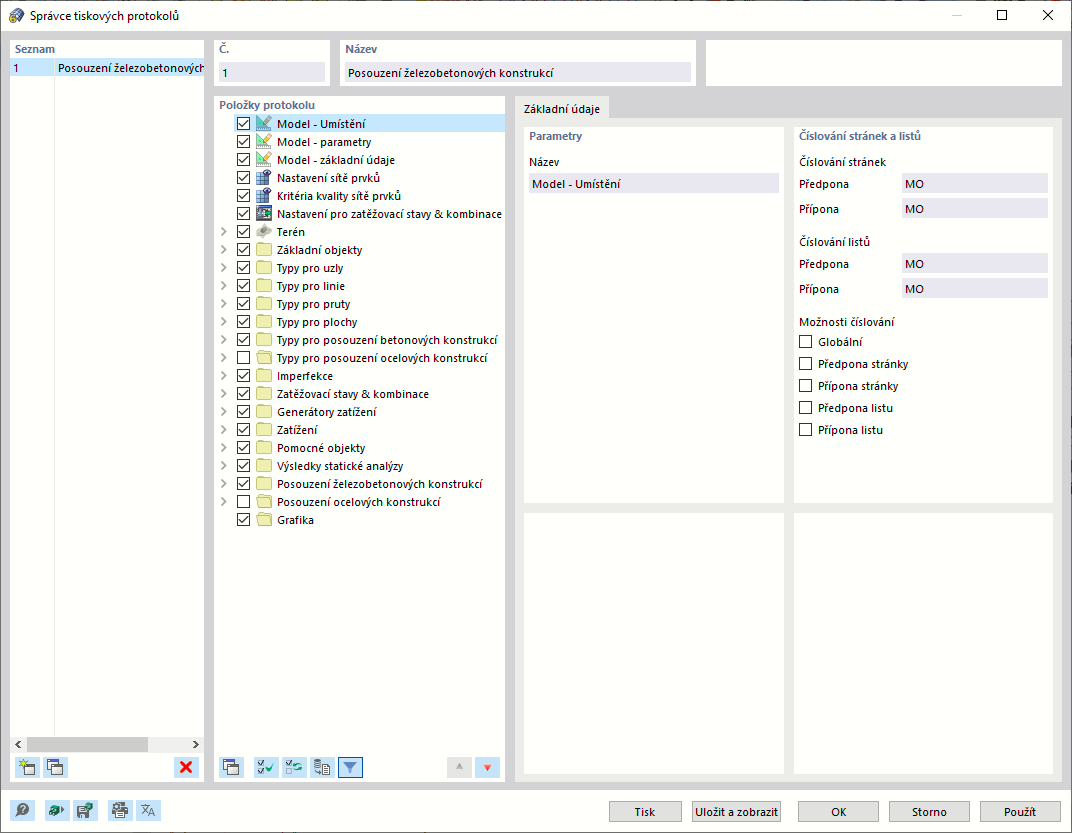
Task: Expand the Typy pro linie node
Action: 224,286
